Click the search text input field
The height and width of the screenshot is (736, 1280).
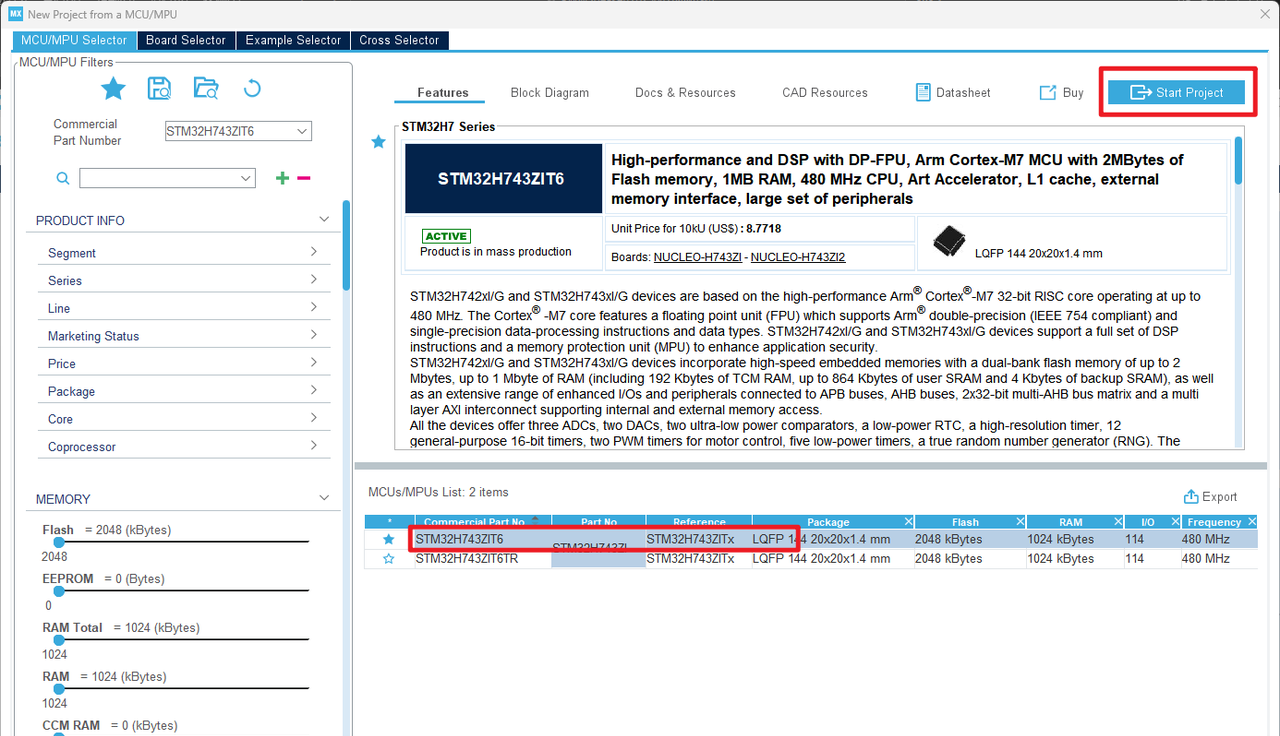click(x=158, y=178)
